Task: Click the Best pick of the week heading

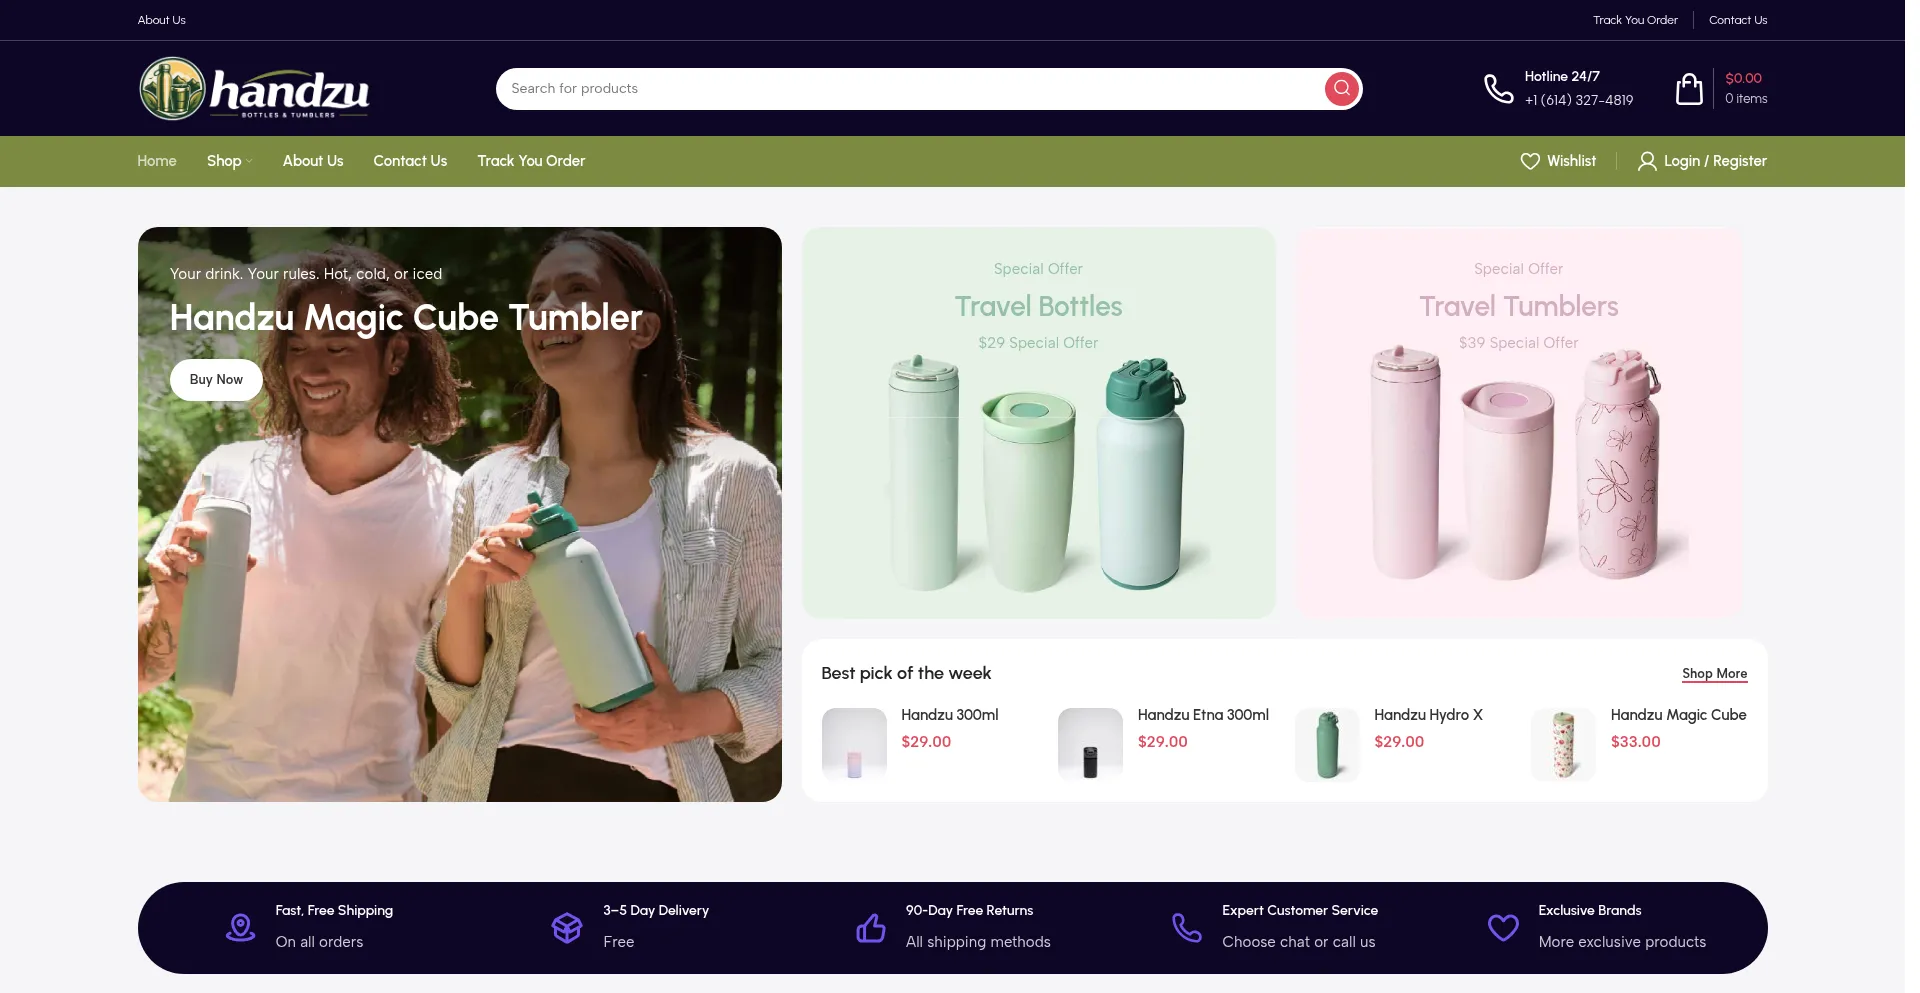Action: click(906, 674)
